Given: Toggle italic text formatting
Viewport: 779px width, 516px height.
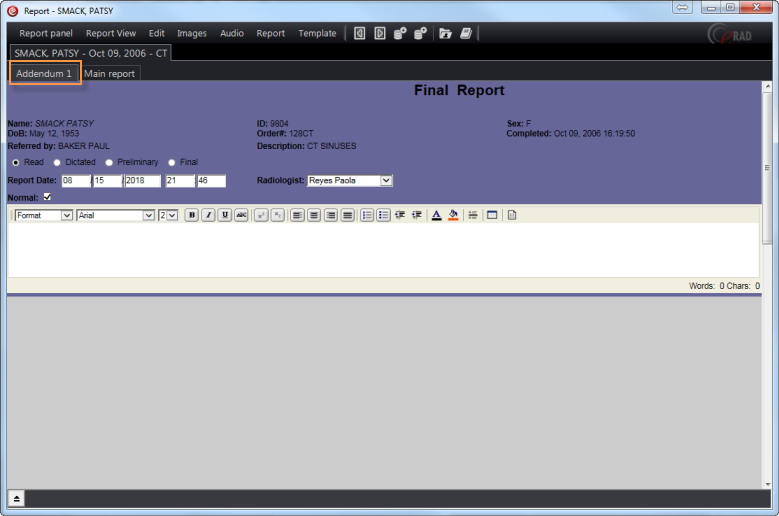Looking at the screenshot, I should pos(208,215).
